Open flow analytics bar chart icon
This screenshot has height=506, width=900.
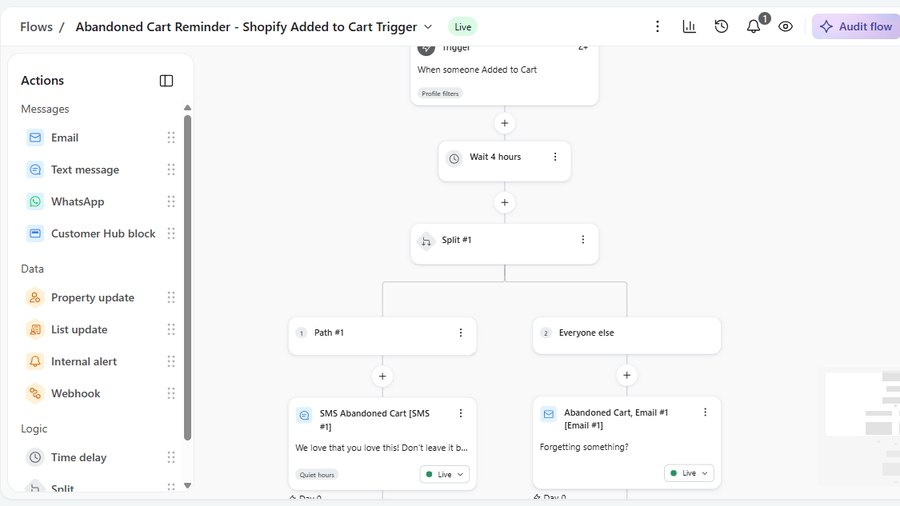click(x=689, y=26)
